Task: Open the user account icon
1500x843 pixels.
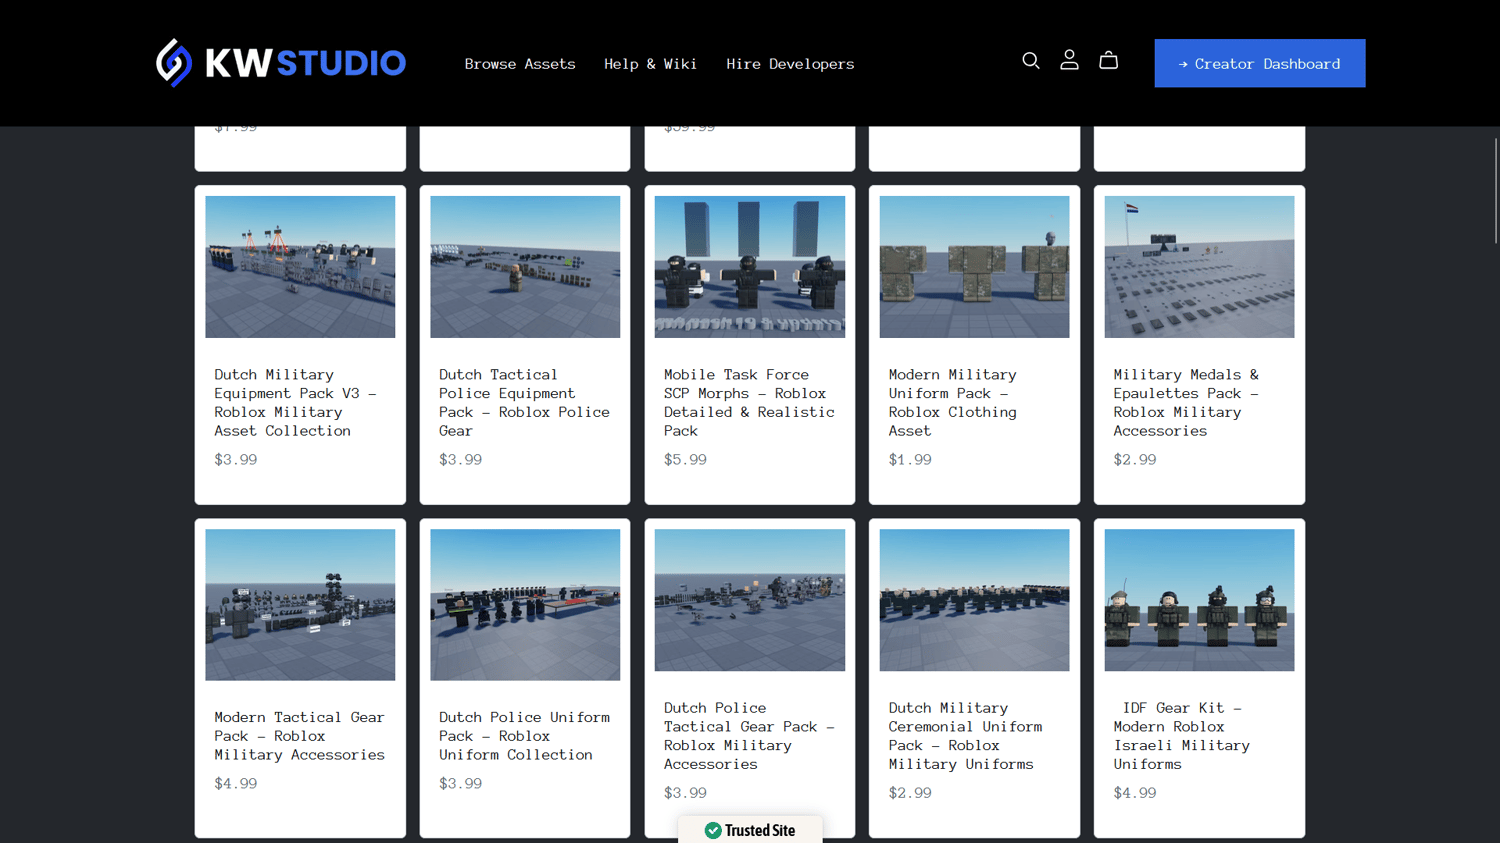Action: [1069, 61]
